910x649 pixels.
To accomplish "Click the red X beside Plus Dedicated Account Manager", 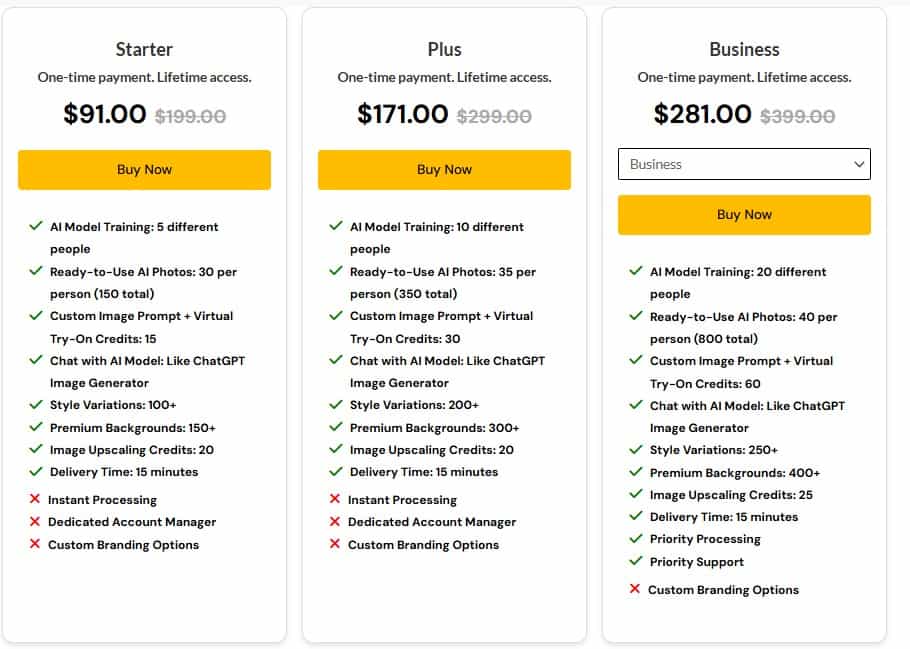I will click(335, 522).
